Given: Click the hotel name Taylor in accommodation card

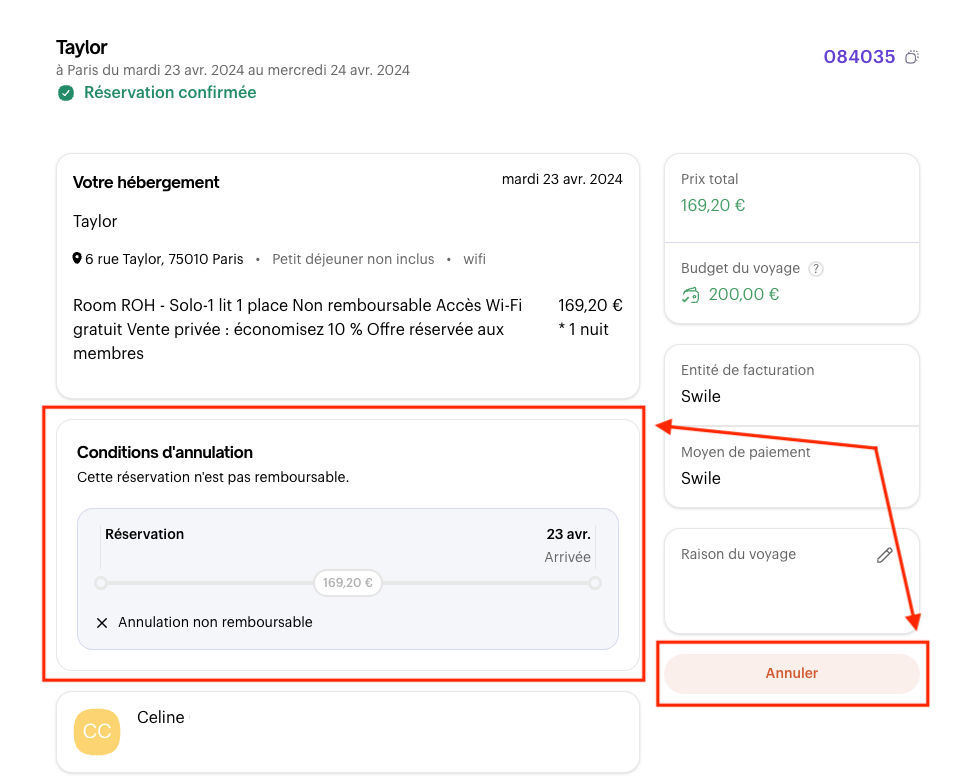Looking at the screenshot, I should [95, 221].
